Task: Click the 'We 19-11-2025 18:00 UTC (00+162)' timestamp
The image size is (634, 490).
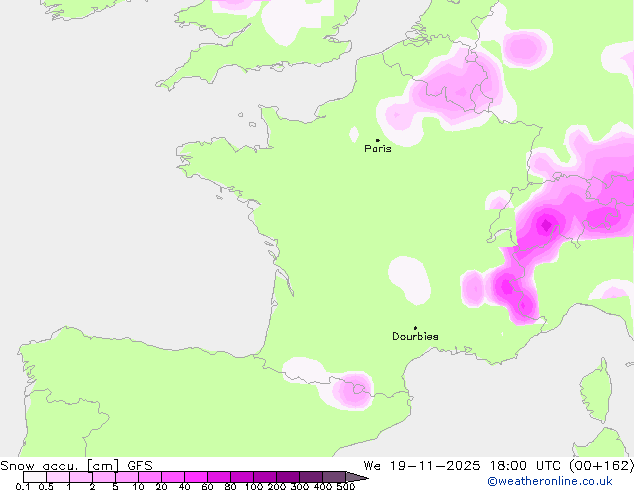Action: click(499, 466)
